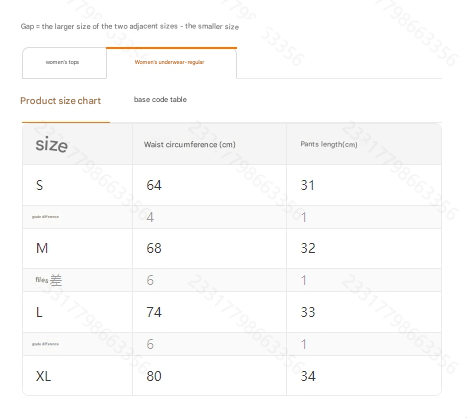Click waist value 64 for size S
This screenshot has height=418, width=467.
154,185
